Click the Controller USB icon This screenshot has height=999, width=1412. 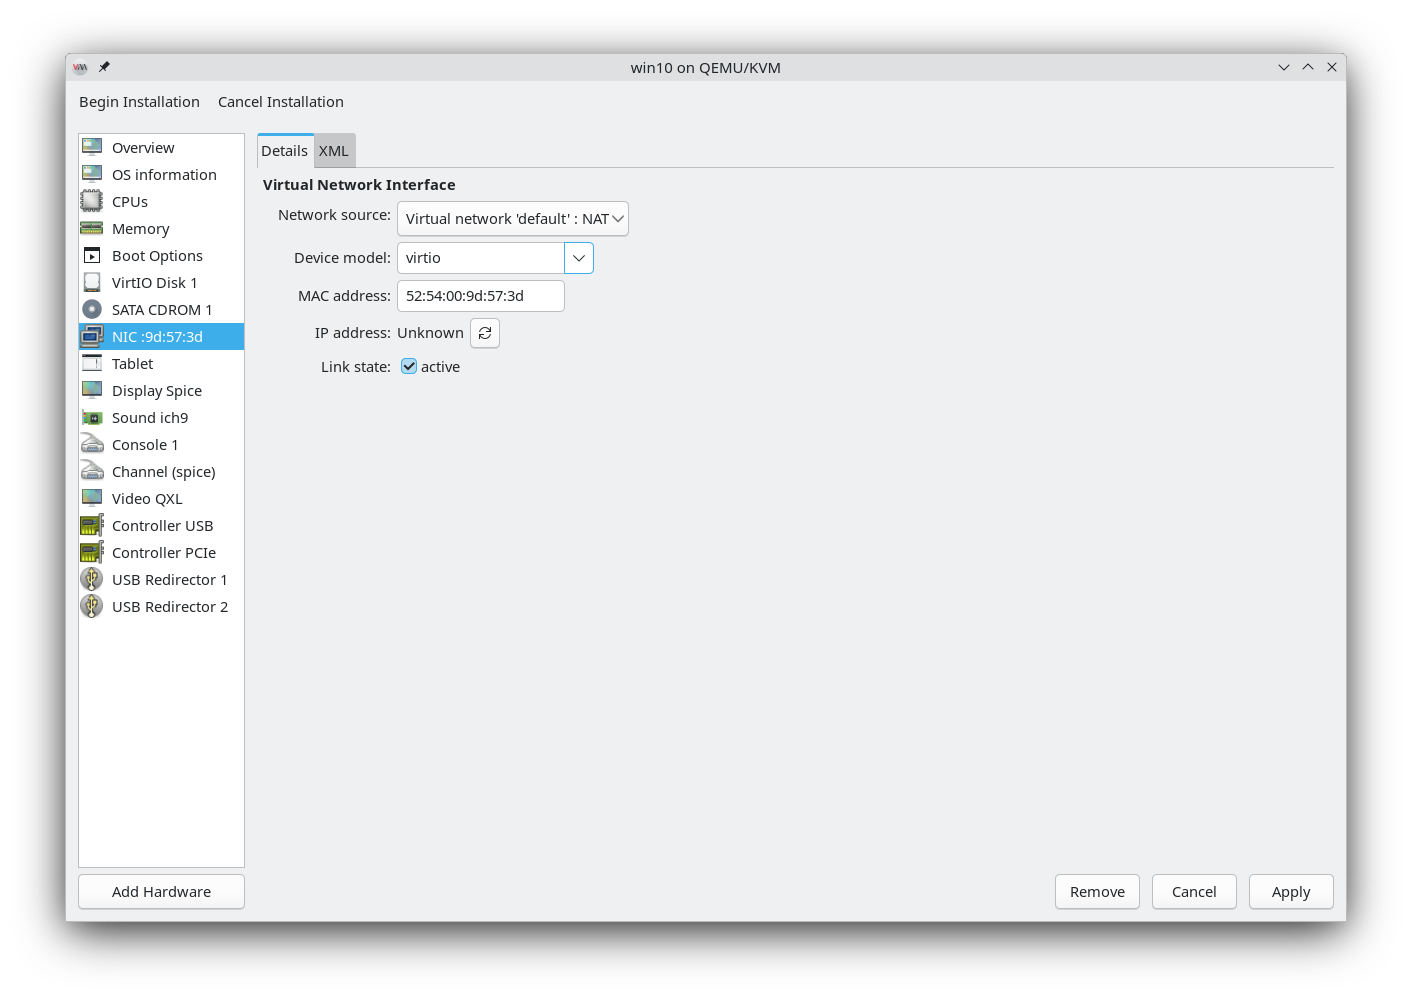coord(92,526)
